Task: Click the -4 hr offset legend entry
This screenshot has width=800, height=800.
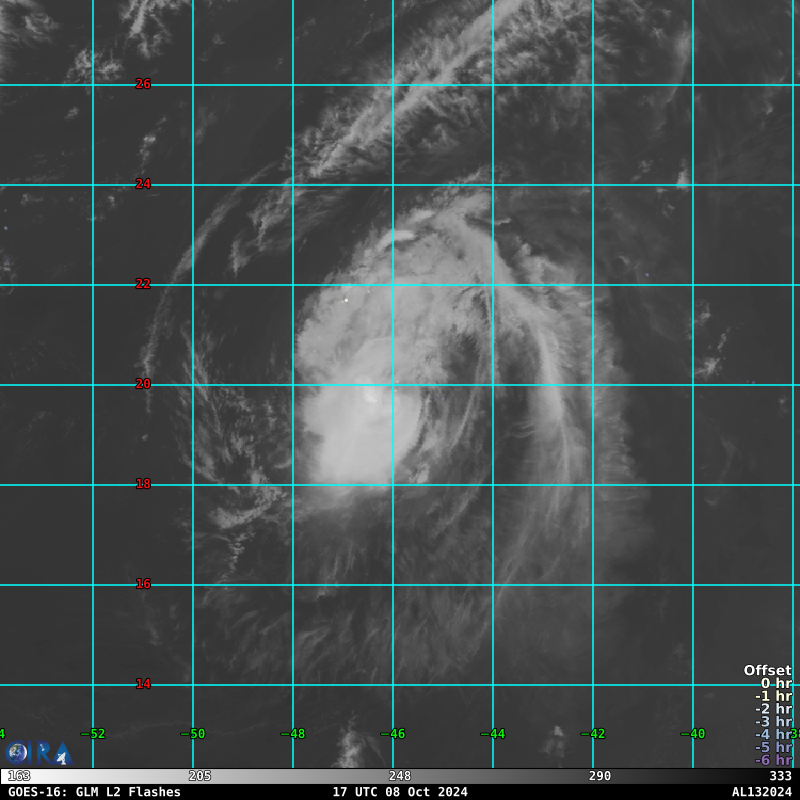Action: (773, 734)
